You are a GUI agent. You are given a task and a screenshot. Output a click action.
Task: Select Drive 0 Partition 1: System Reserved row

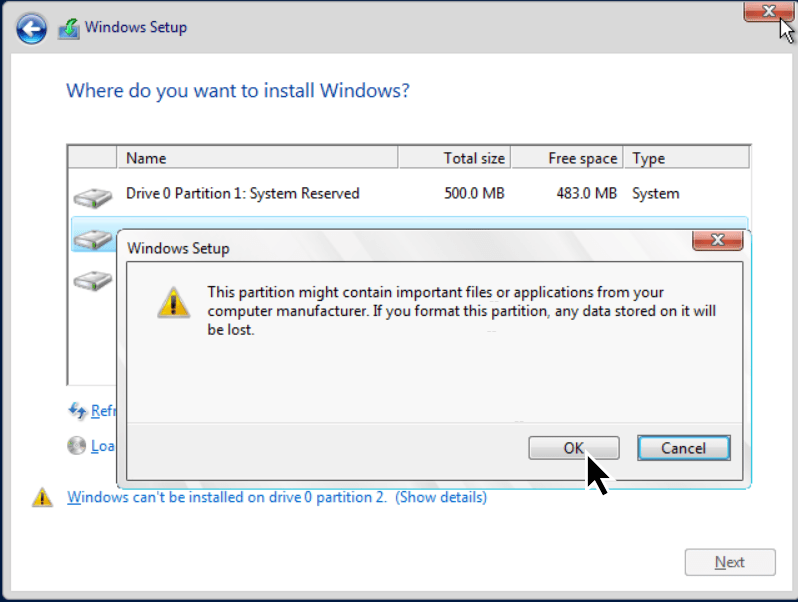coord(409,193)
